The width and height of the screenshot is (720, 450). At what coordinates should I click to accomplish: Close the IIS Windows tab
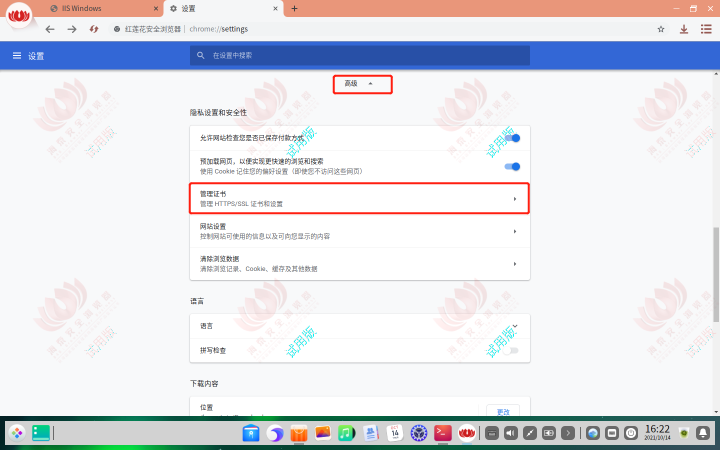(156, 8)
